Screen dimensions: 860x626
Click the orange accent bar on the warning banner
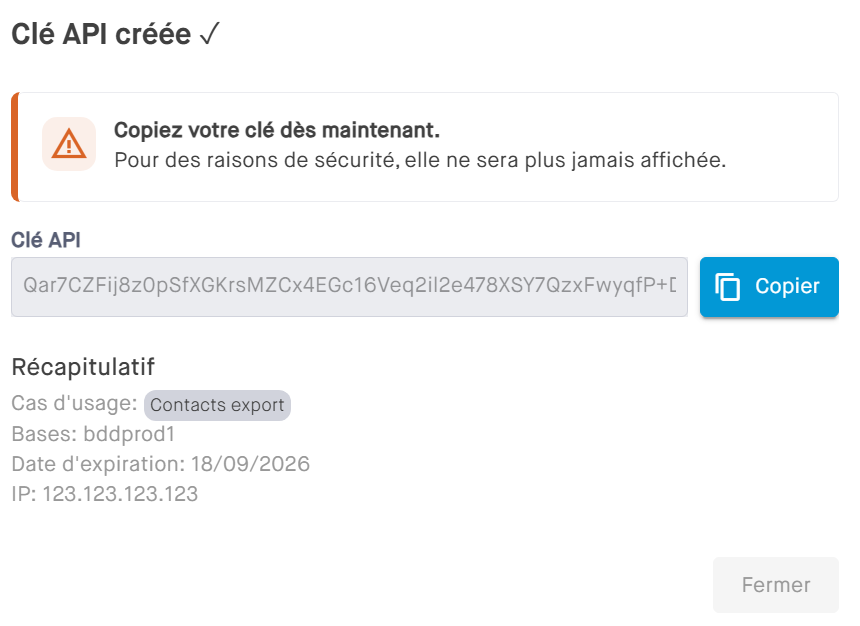[x=12, y=146]
